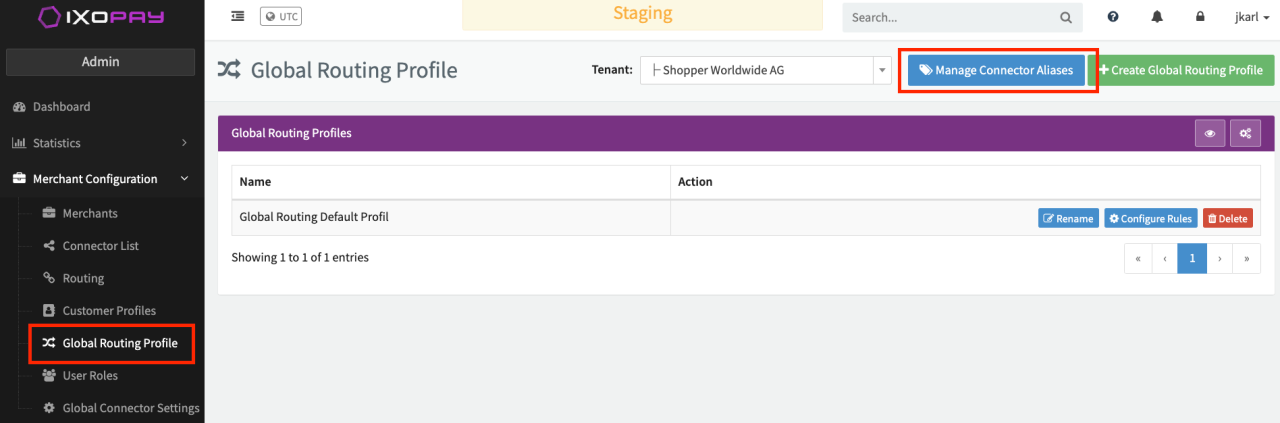Click the IXOPAY logo
The height and width of the screenshot is (423, 1280).
(102, 17)
